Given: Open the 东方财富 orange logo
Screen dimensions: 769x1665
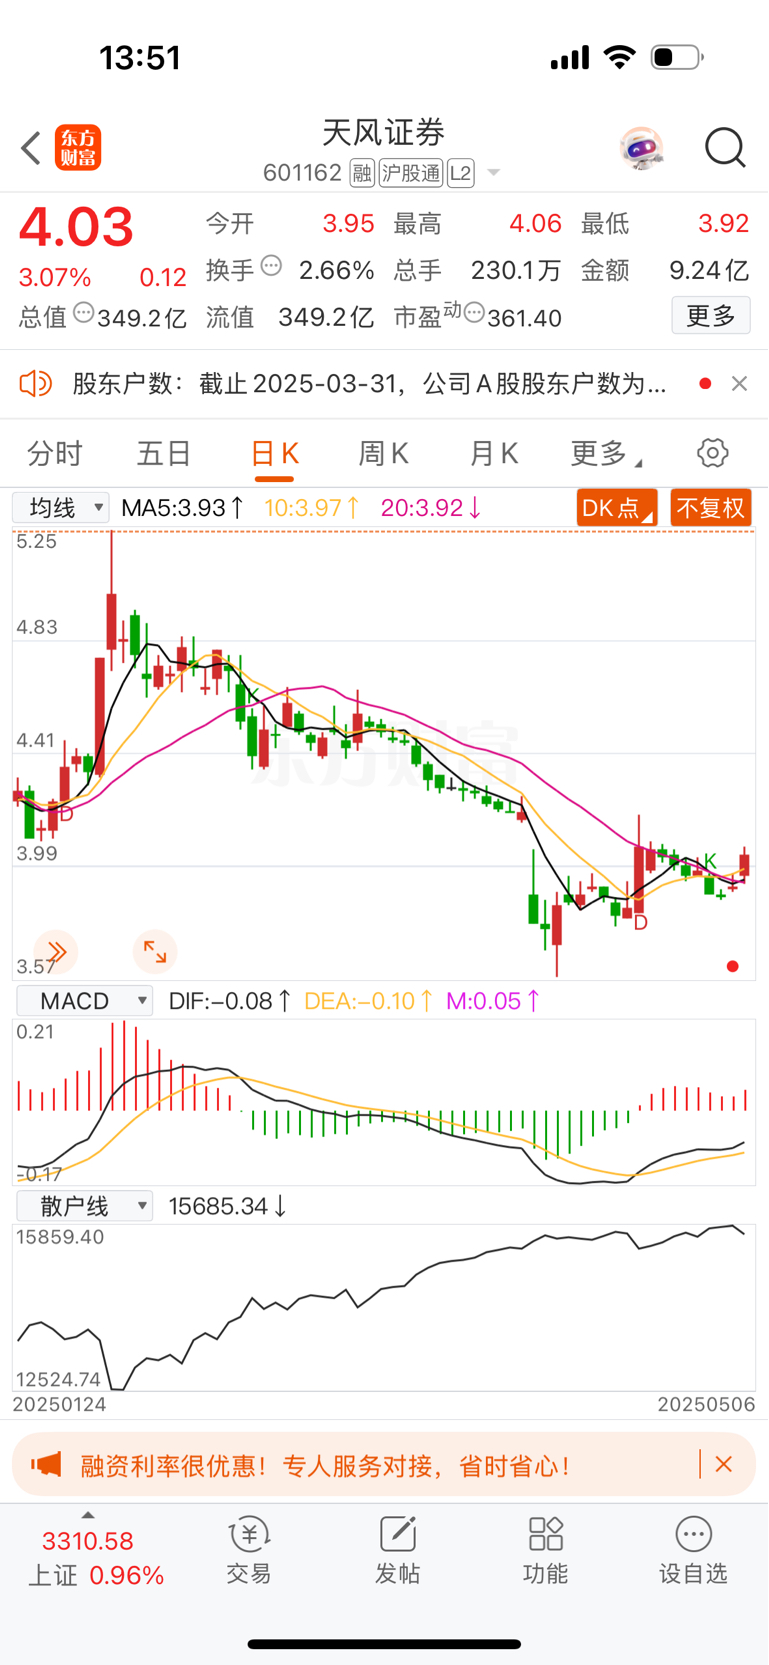Looking at the screenshot, I should [x=78, y=148].
